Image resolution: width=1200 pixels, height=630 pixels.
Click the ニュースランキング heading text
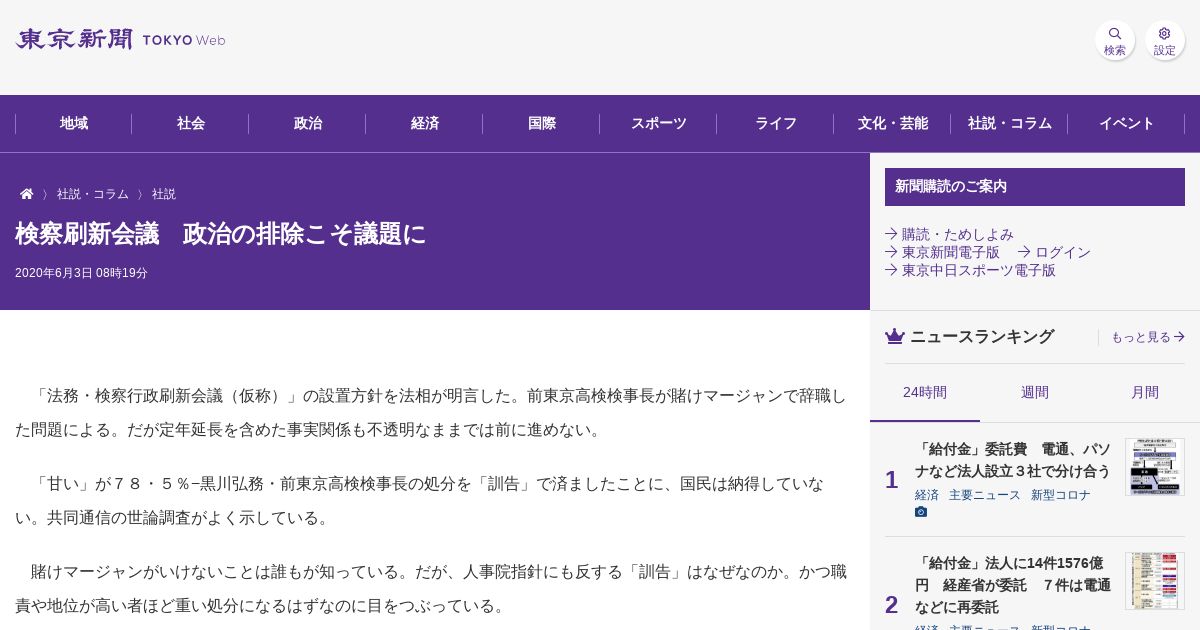pos(982,337)
